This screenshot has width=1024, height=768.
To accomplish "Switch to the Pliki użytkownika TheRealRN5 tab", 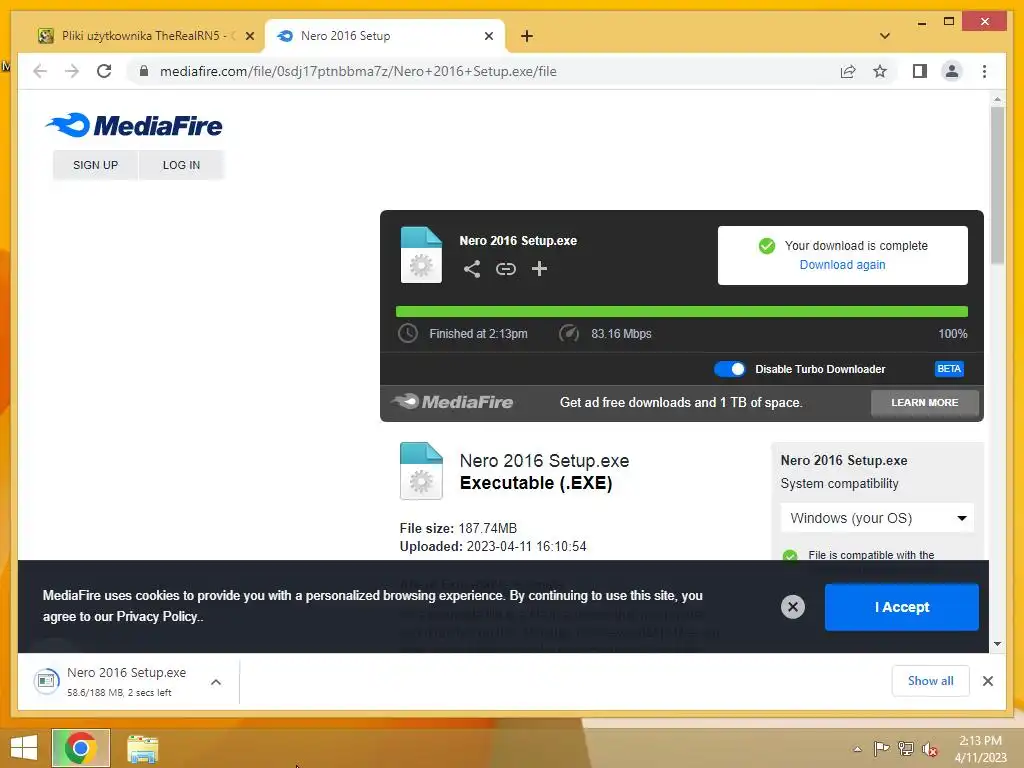I will pyautogui.click(x=144, y=36).
